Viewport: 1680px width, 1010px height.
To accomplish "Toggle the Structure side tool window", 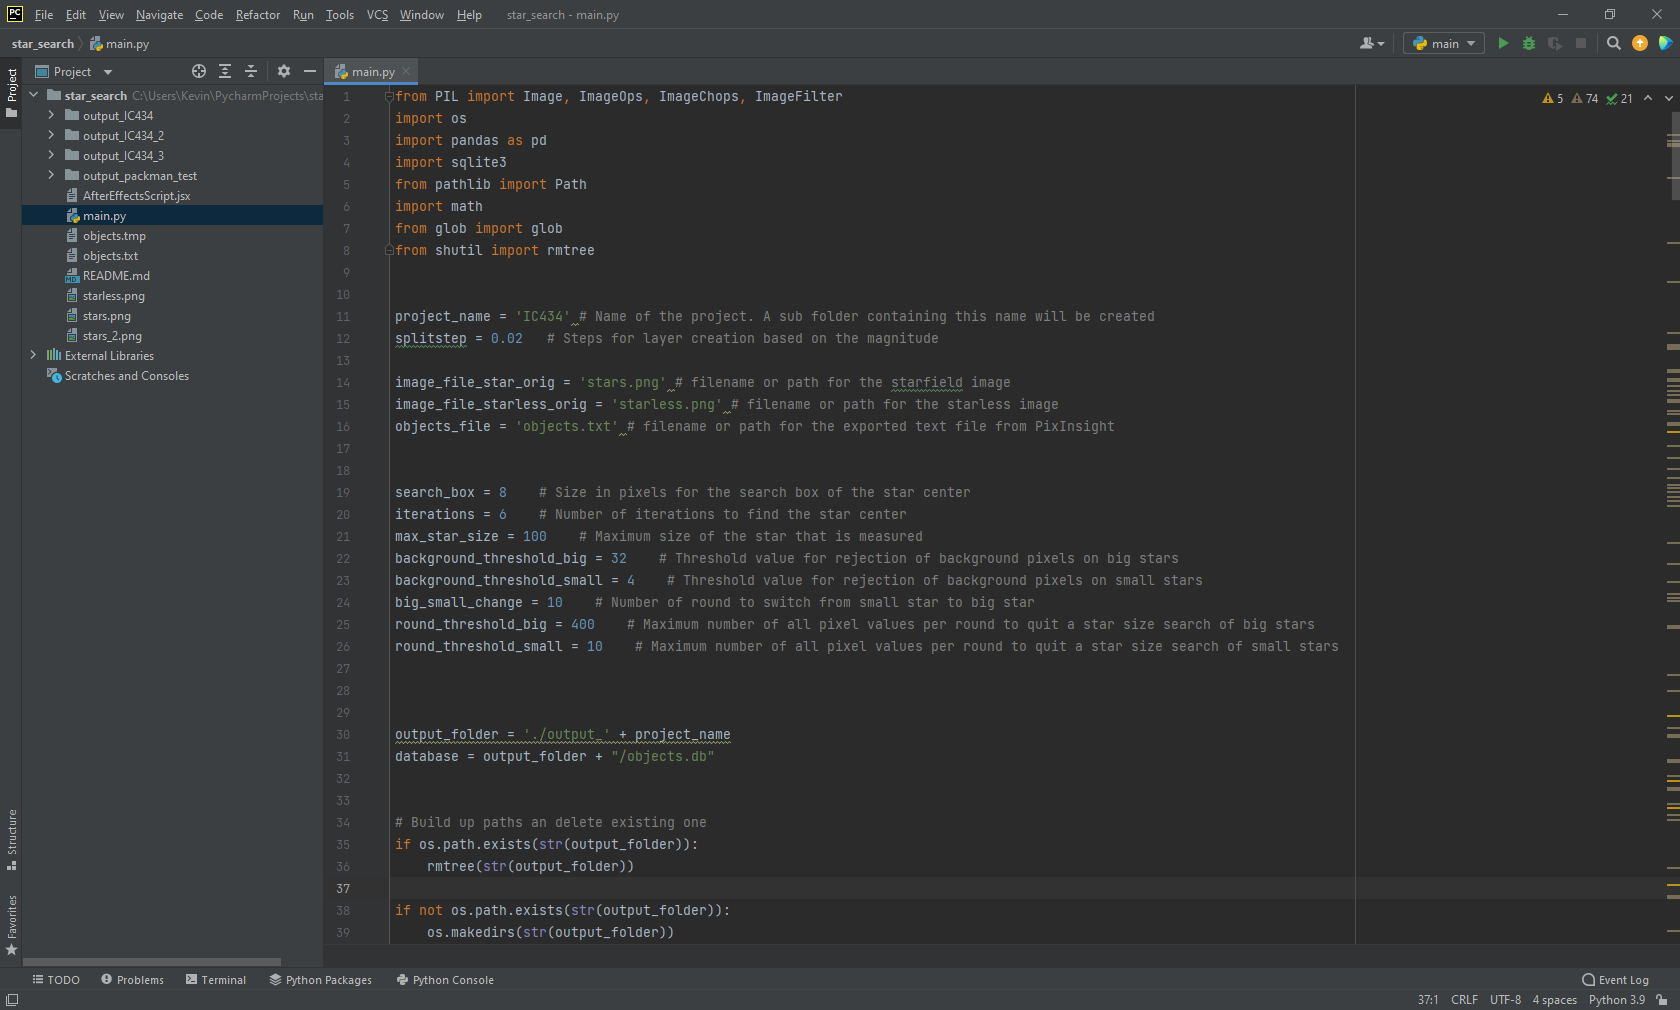I will pos(12,838).
